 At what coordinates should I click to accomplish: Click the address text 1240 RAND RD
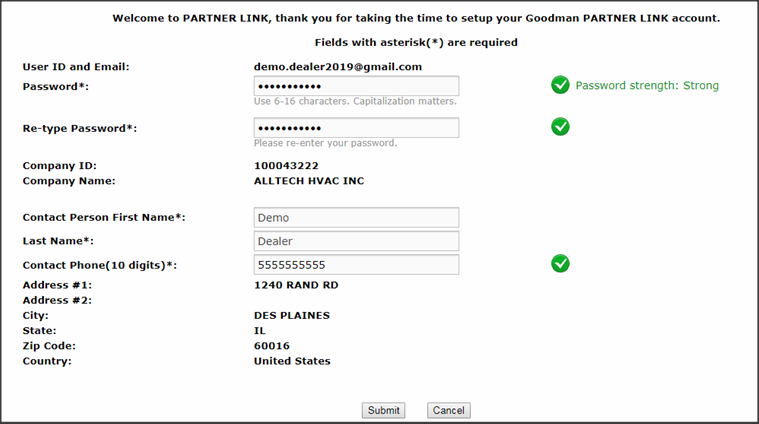coord(296,285)
